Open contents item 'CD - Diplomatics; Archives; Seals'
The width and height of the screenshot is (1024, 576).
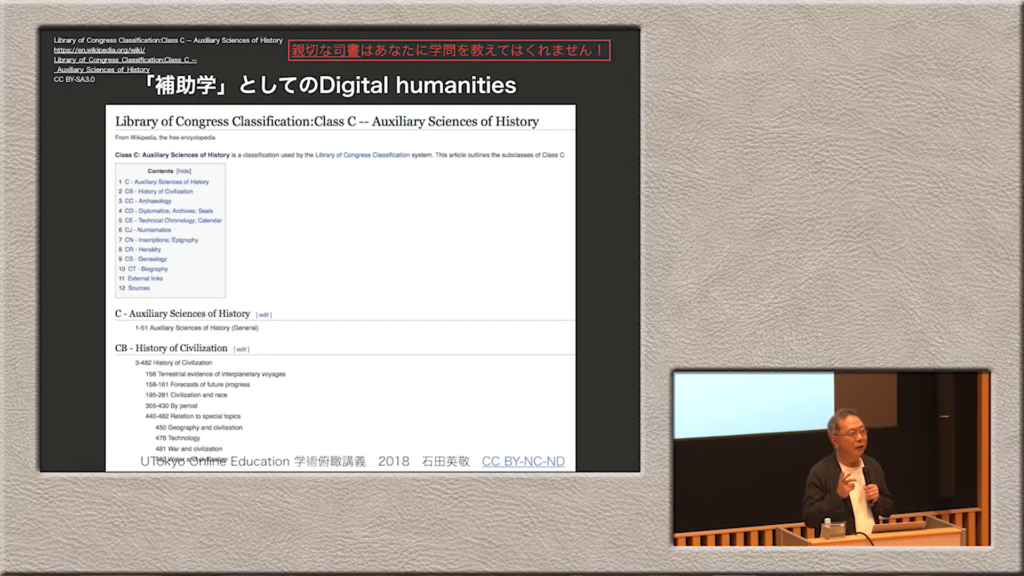pyautogui.click(x=169, y=211)
